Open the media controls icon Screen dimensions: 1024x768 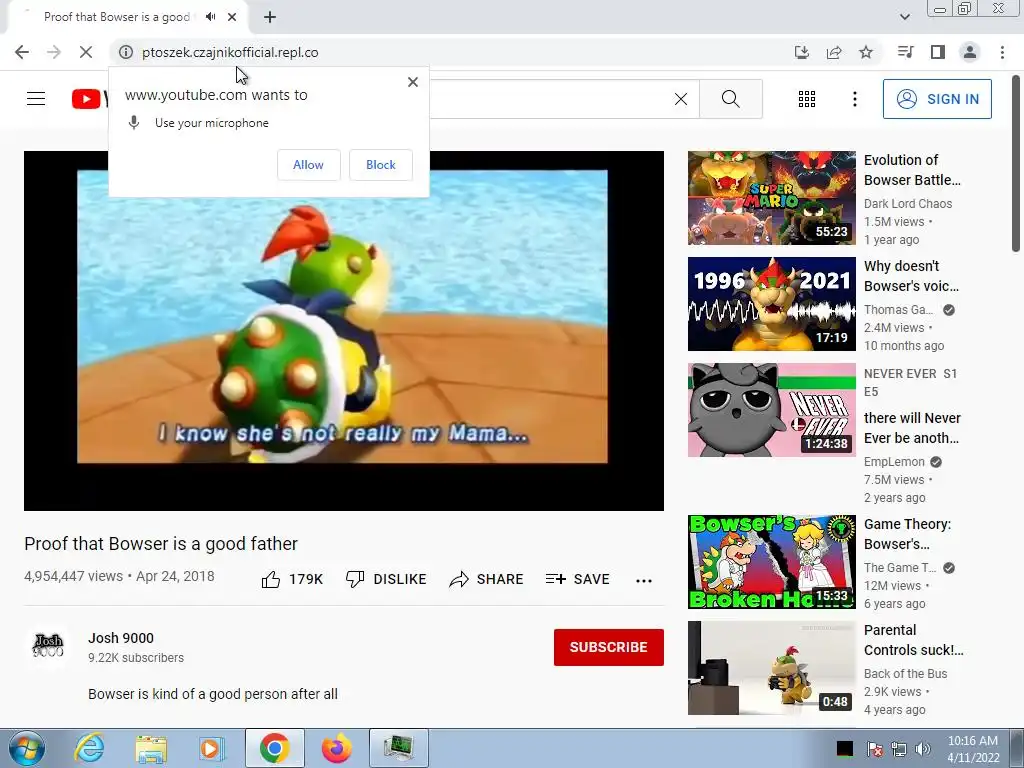coord(905,52)
